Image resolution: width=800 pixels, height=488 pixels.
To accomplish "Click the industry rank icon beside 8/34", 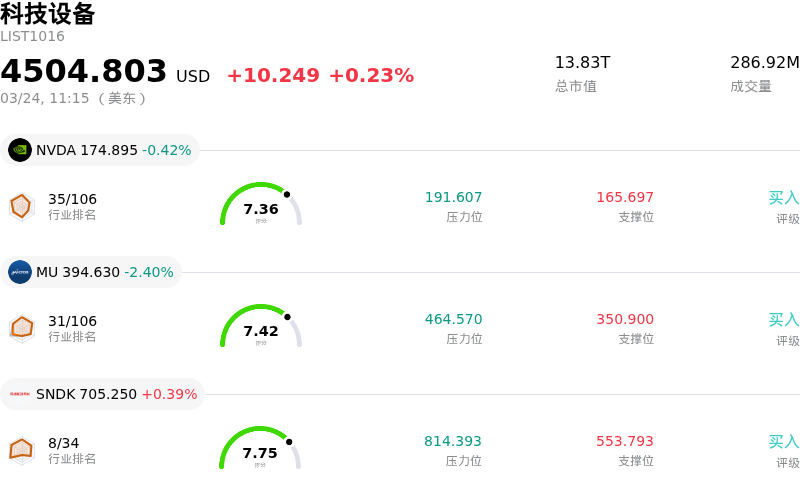I will [21, 450].
